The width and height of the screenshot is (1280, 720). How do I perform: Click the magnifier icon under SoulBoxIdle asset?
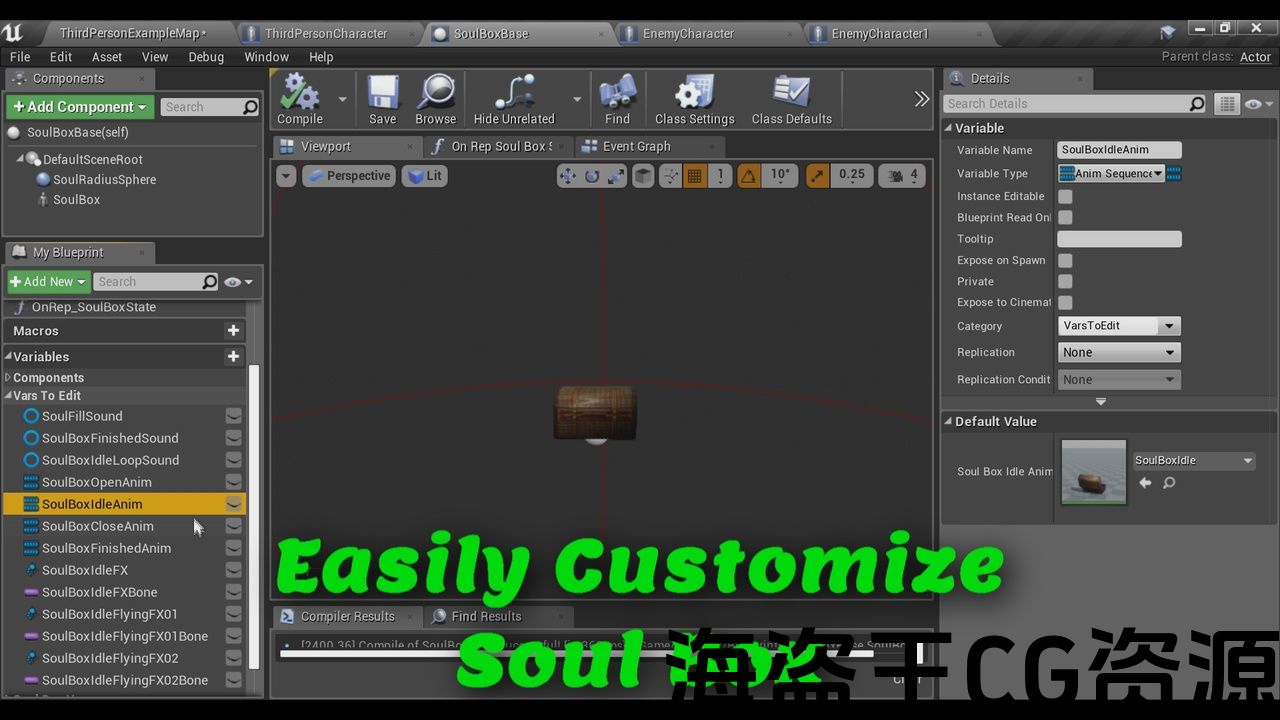(1169, 483)
